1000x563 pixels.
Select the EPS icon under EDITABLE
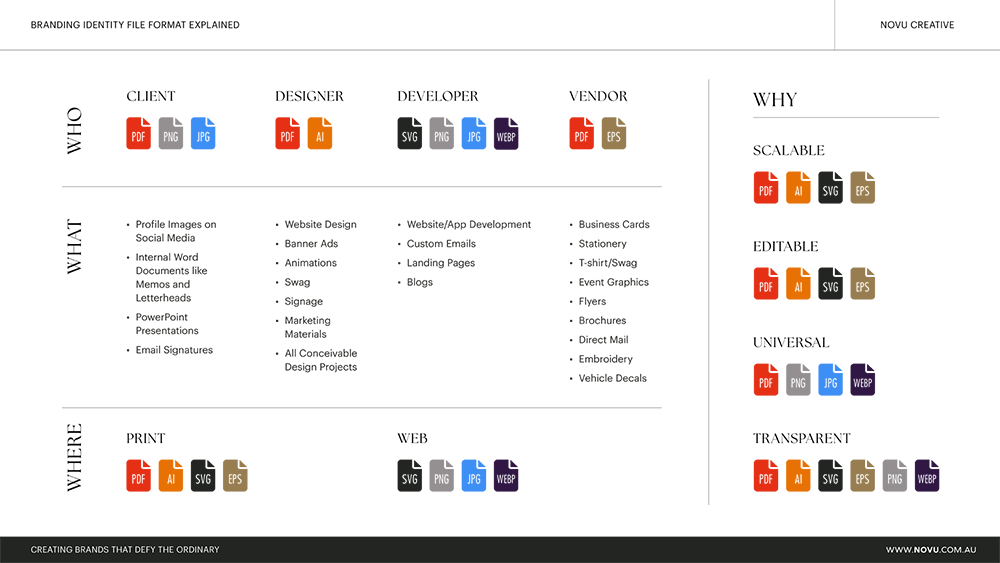(x=862, y=284)
